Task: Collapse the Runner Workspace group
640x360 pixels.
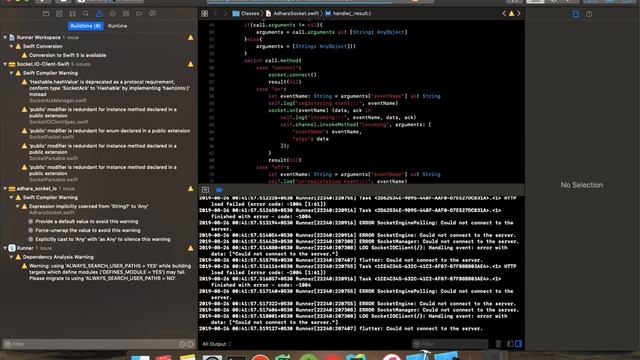Action: pos(5,37)
